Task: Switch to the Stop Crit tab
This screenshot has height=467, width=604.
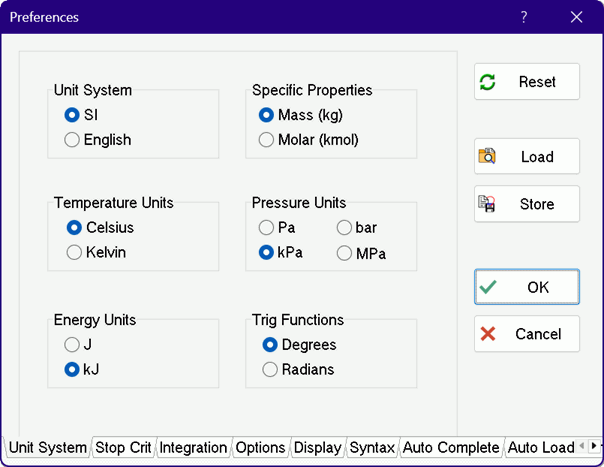Action: (123, 448)
